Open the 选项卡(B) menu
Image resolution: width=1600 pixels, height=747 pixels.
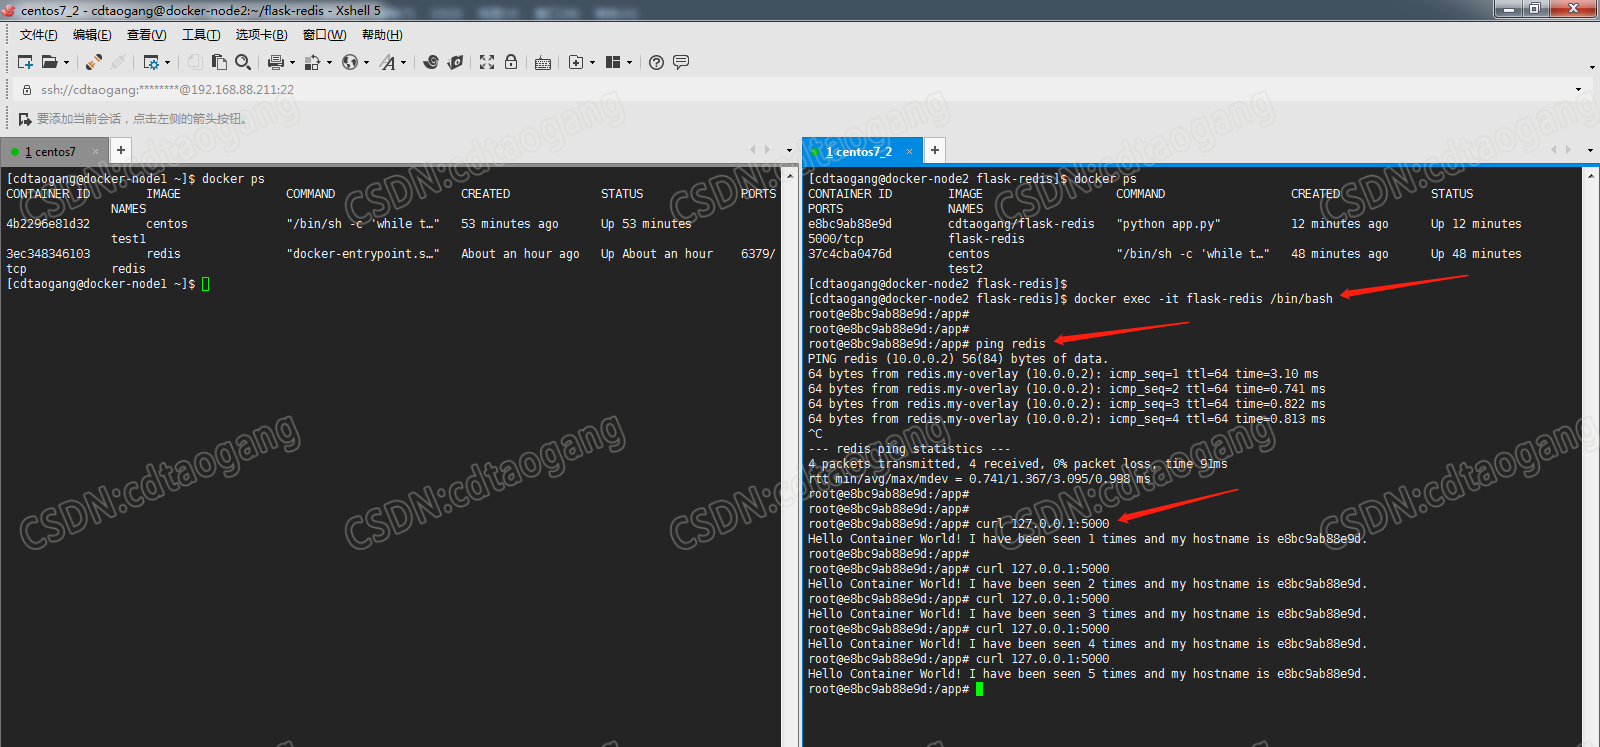pyautogui.click(x=261, y=35)
